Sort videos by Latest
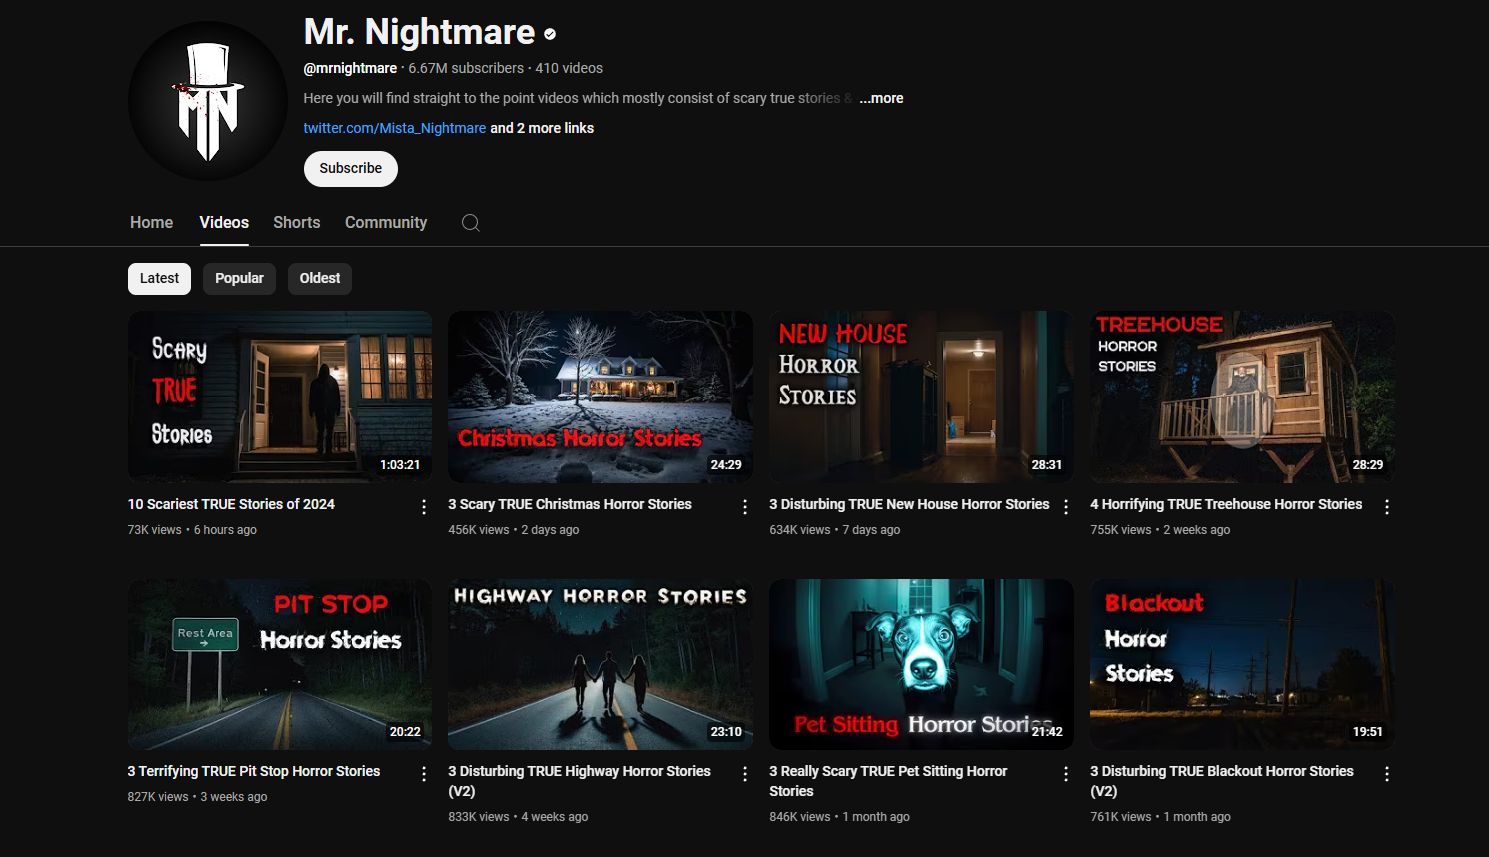The width and height of the screenshot is (1489, 857). [x=159, y=278]
